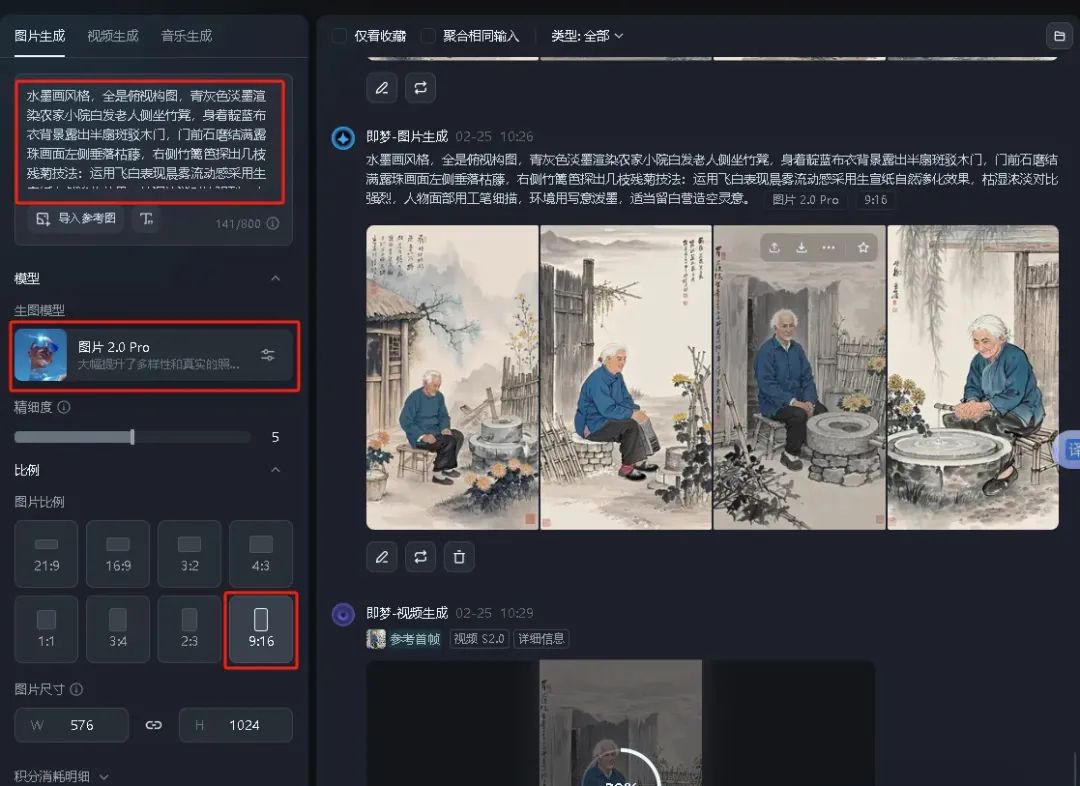Click the folder icon at top right
Image resolution: width=1080 pixels, height=786 pixels.
(x=1059, y=36)
